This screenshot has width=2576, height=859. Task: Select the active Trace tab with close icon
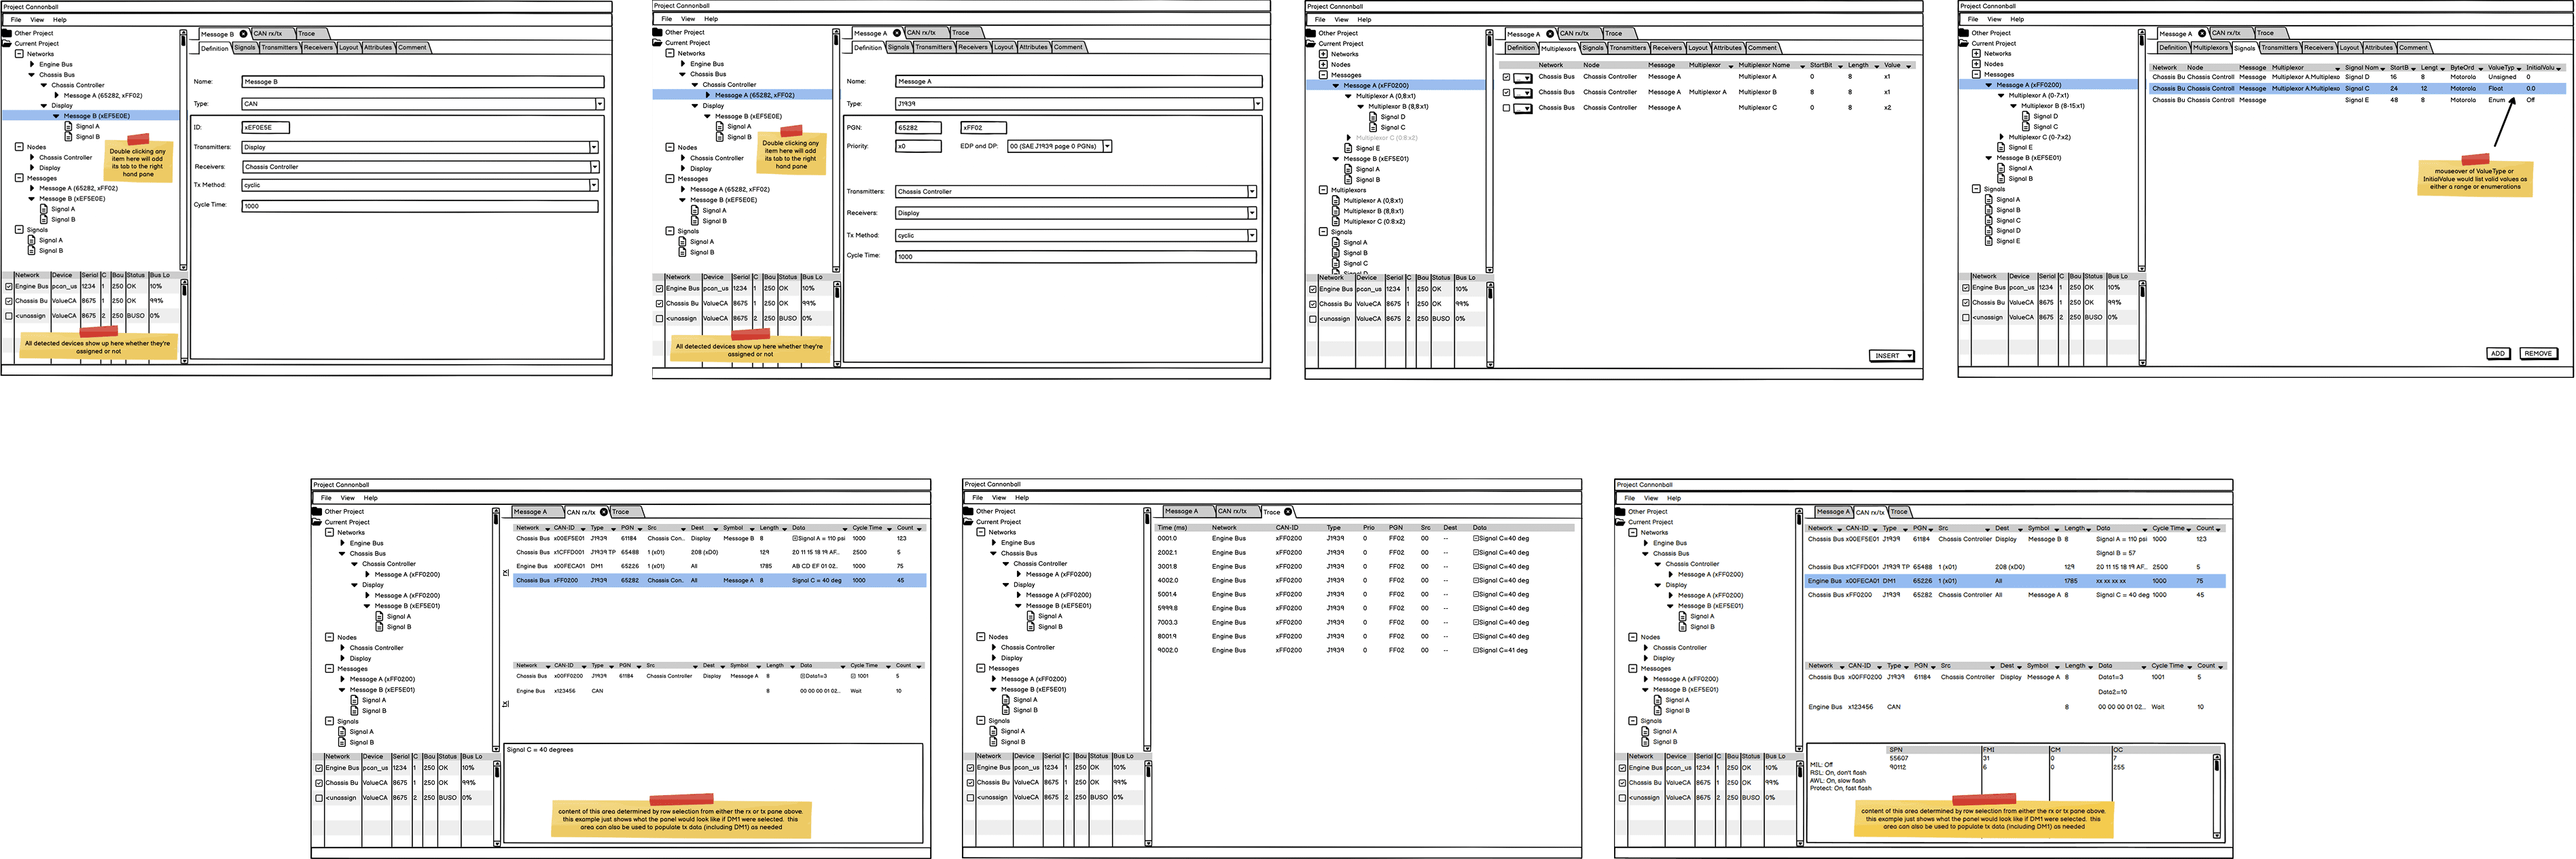click(1273, 512)
